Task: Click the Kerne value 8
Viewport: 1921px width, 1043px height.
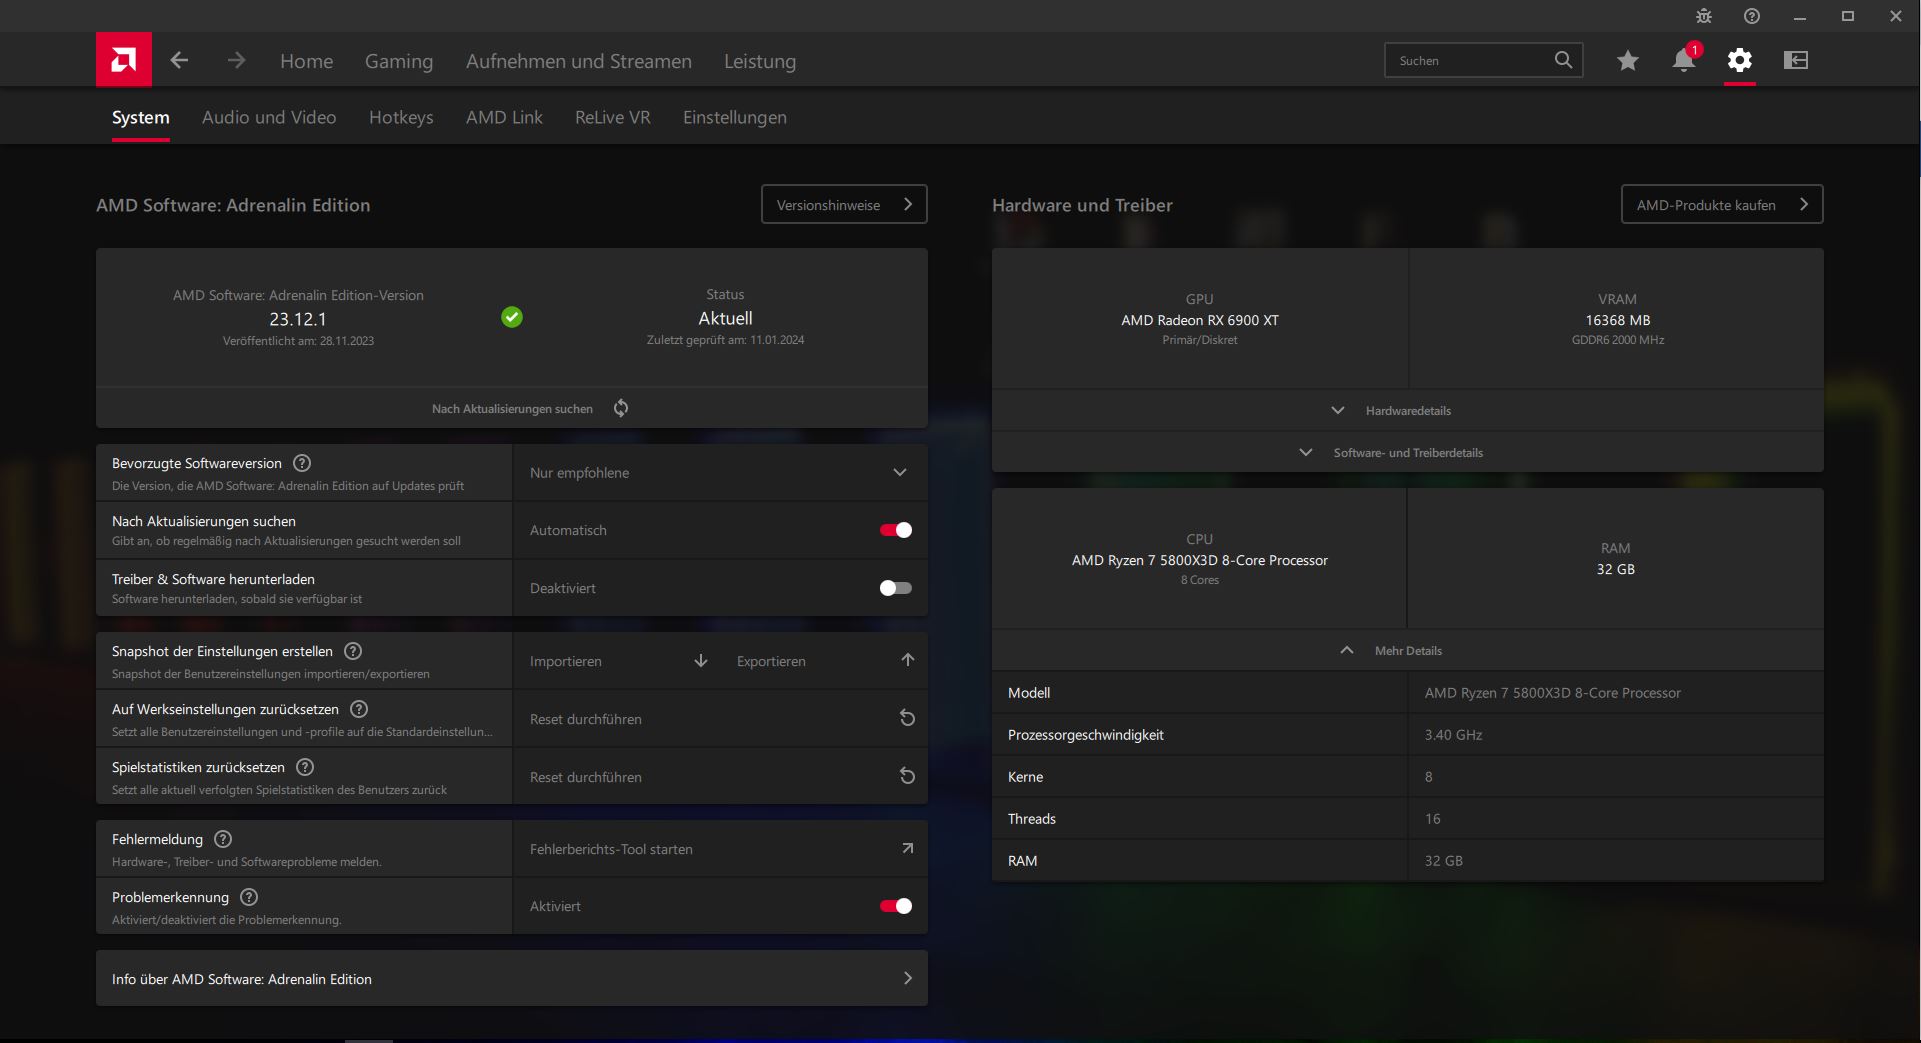Action: [x=1429, y=777]
